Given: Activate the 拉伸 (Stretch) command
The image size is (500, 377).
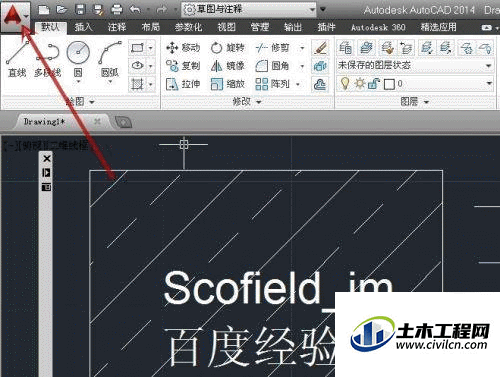Looking at the screenshot, I should click(183, 84).
